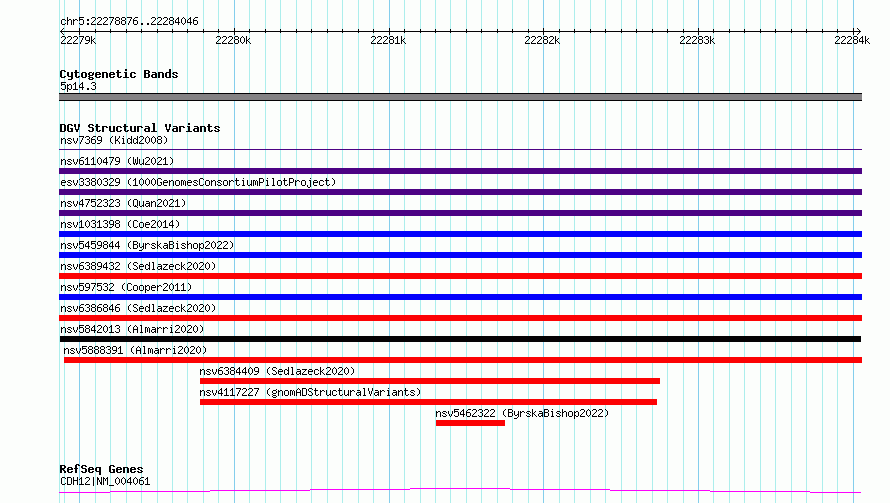Open nsv1031398 (Coe2014) label
This screenshot has height=503, width=890.
click(120, 224)
